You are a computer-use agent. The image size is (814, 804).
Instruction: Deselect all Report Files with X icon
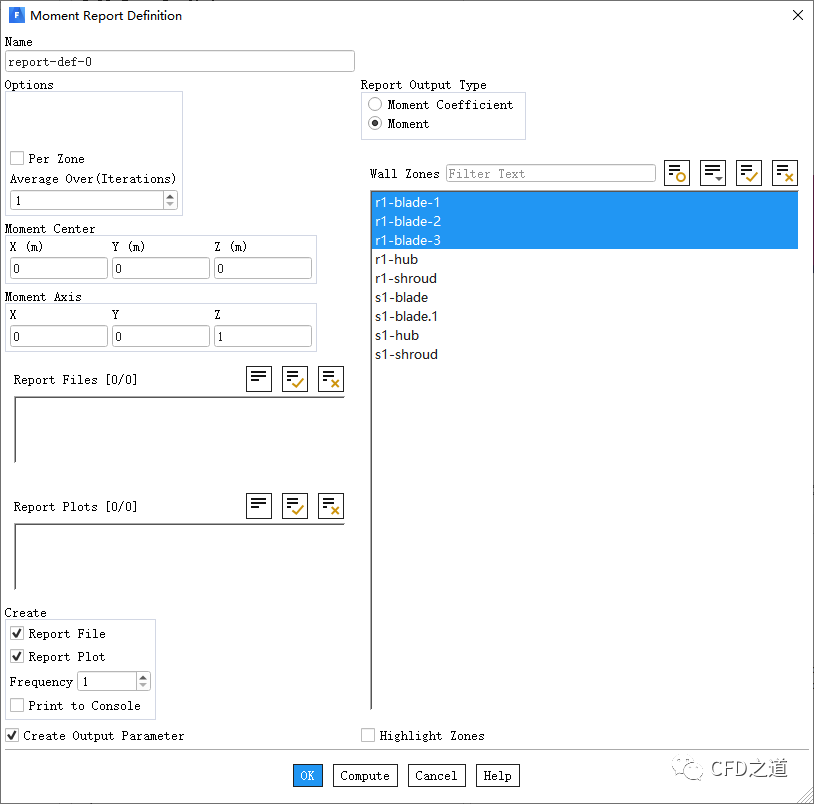pos(331,379)
